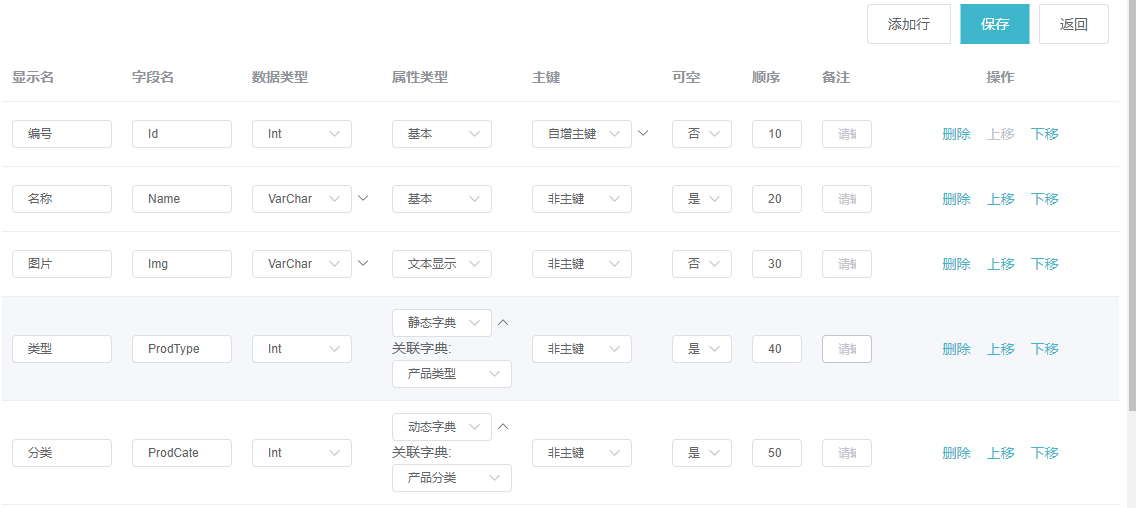
Task: Open the 产品类型 associated dictionary dropdown
Action: point(452,374)
